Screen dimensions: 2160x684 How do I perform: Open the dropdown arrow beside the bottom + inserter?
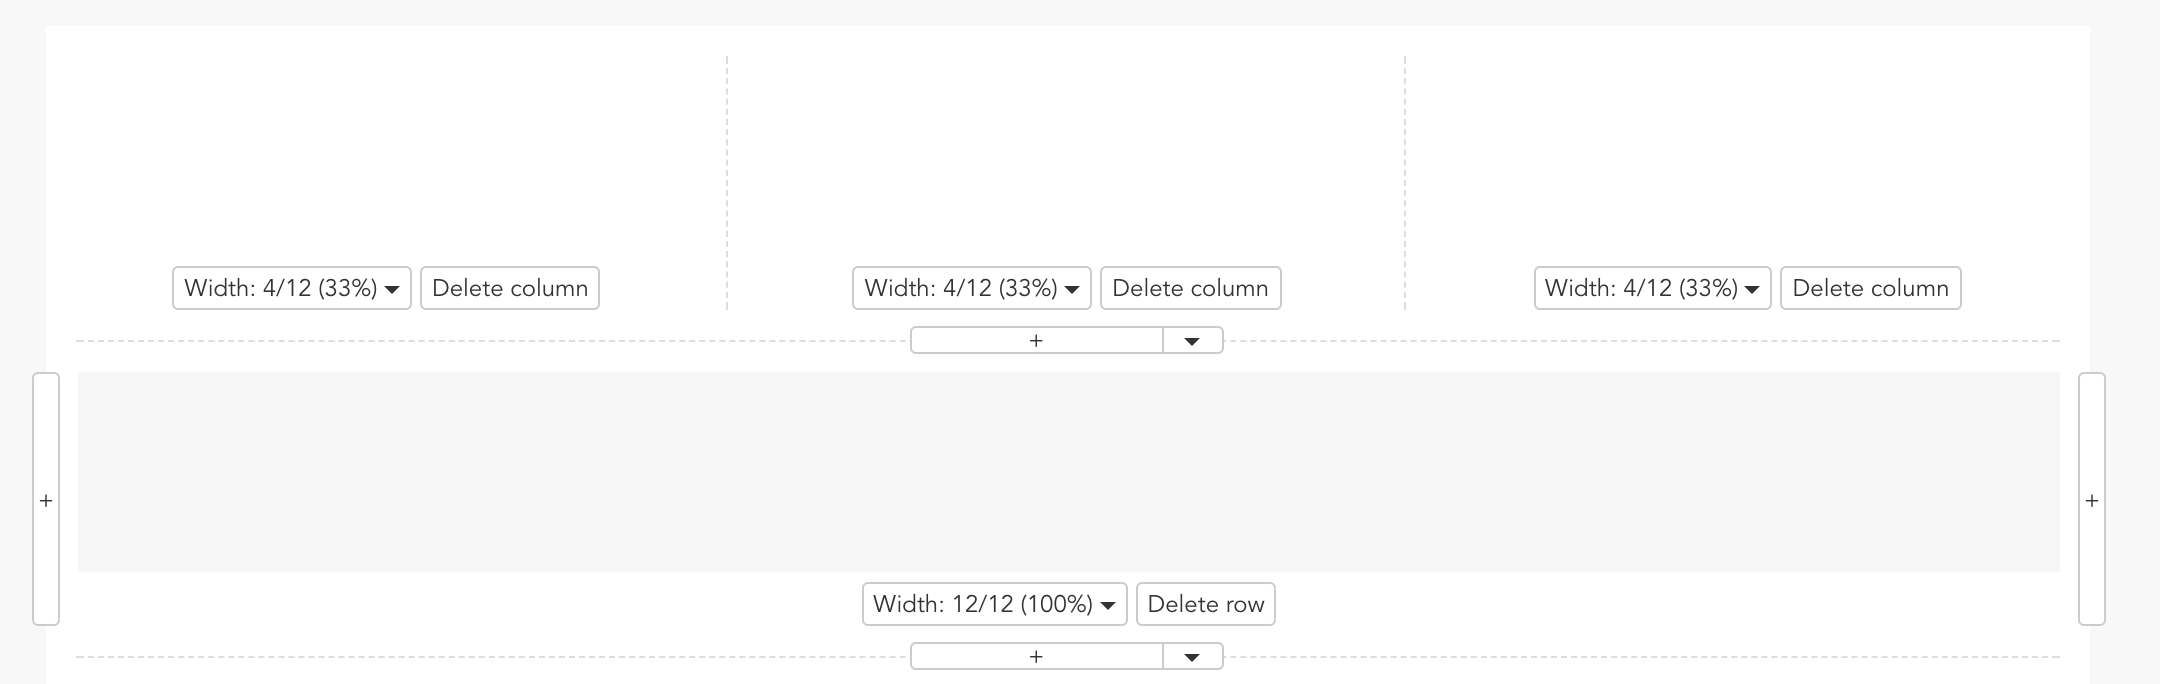tap(1192, 656)
